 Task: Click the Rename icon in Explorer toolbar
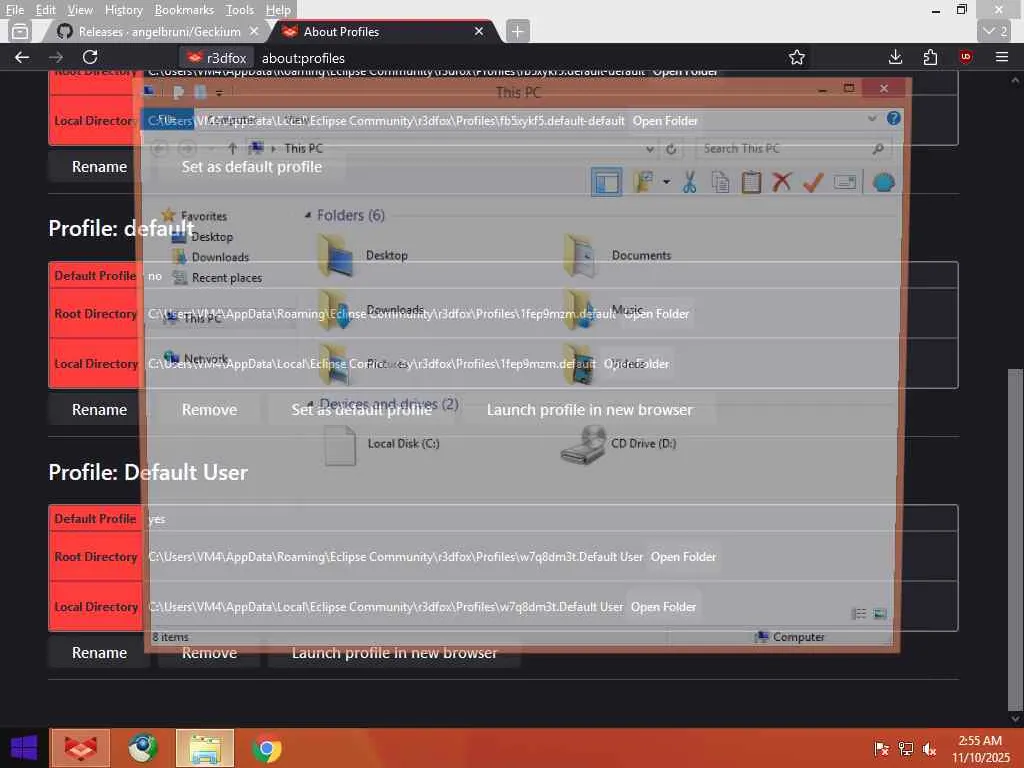(x=844, y=182)
